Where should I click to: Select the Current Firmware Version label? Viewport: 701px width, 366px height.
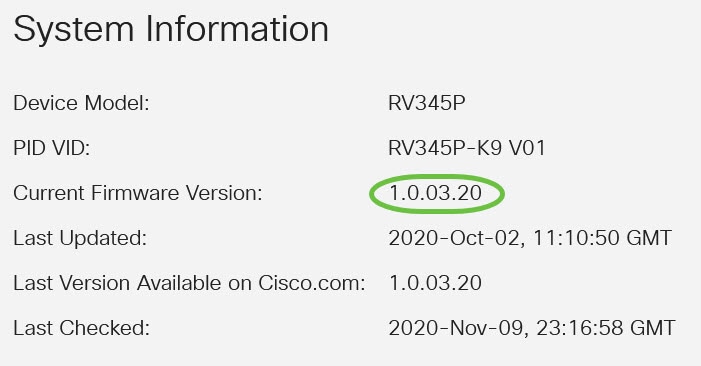(138, 193)
